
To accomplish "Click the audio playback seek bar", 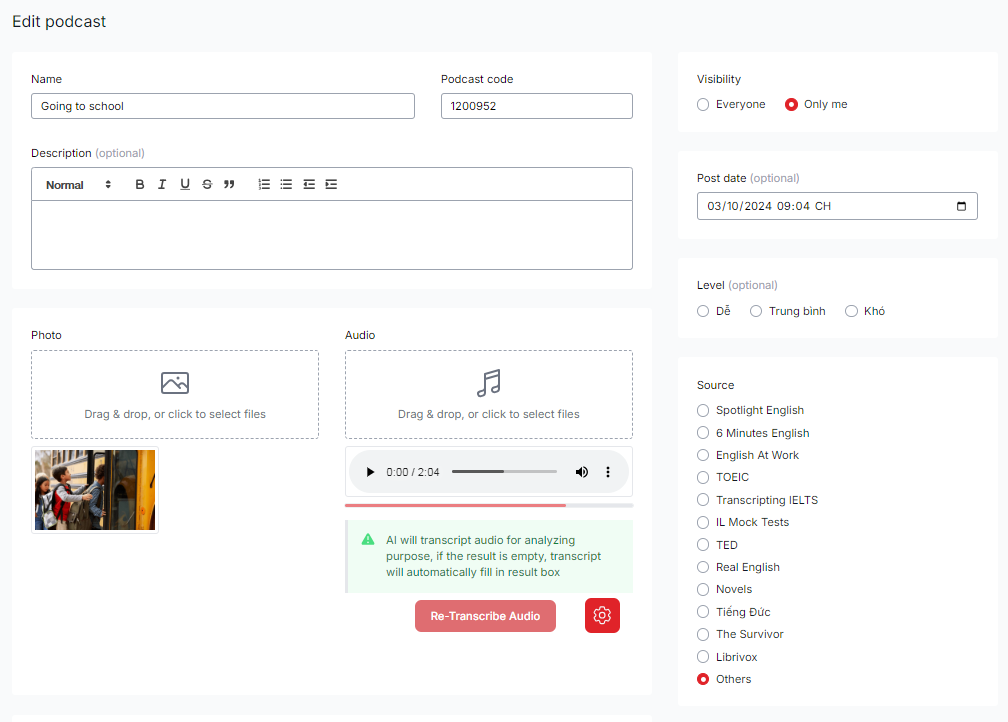I will pos(504,472).
